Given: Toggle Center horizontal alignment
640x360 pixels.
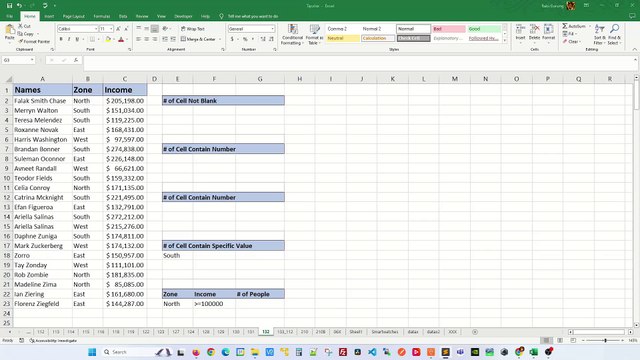Looking at the screenshot, I should tap(147, 39).
